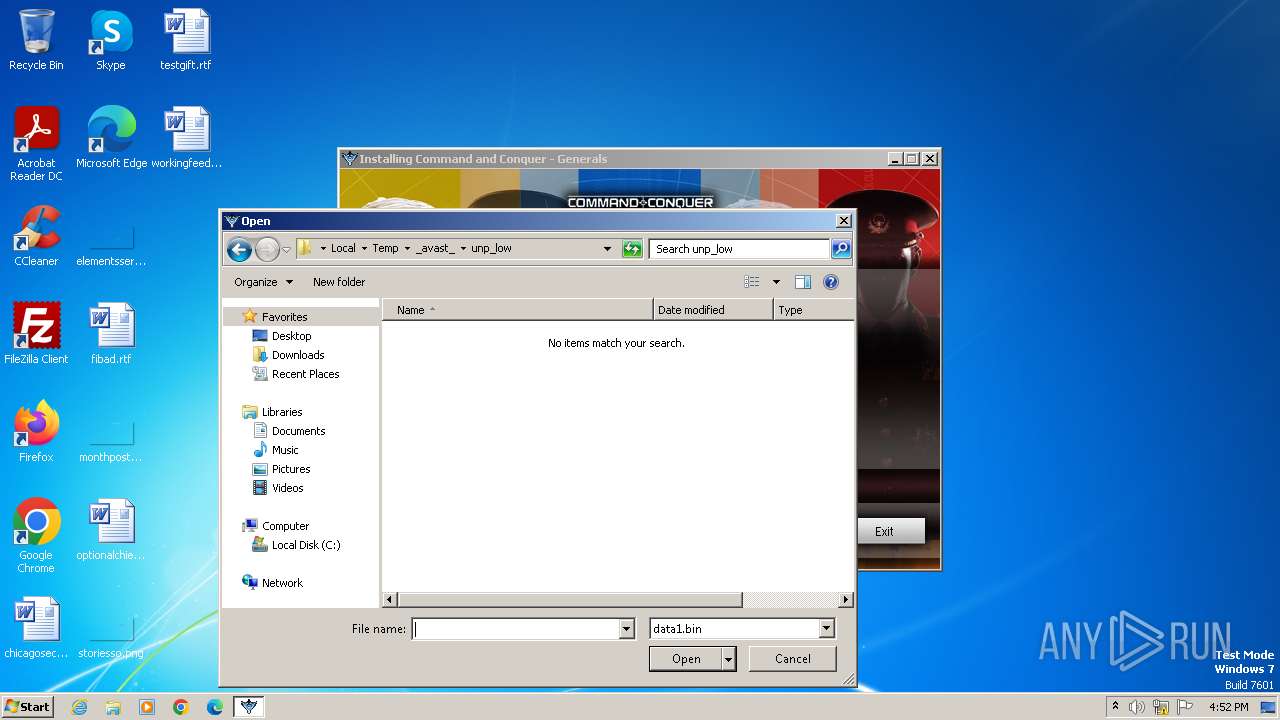Expand the address bar previous locations dropdown
The width and height of the screenshot is (1280, 720).
(x=607, y=249)
